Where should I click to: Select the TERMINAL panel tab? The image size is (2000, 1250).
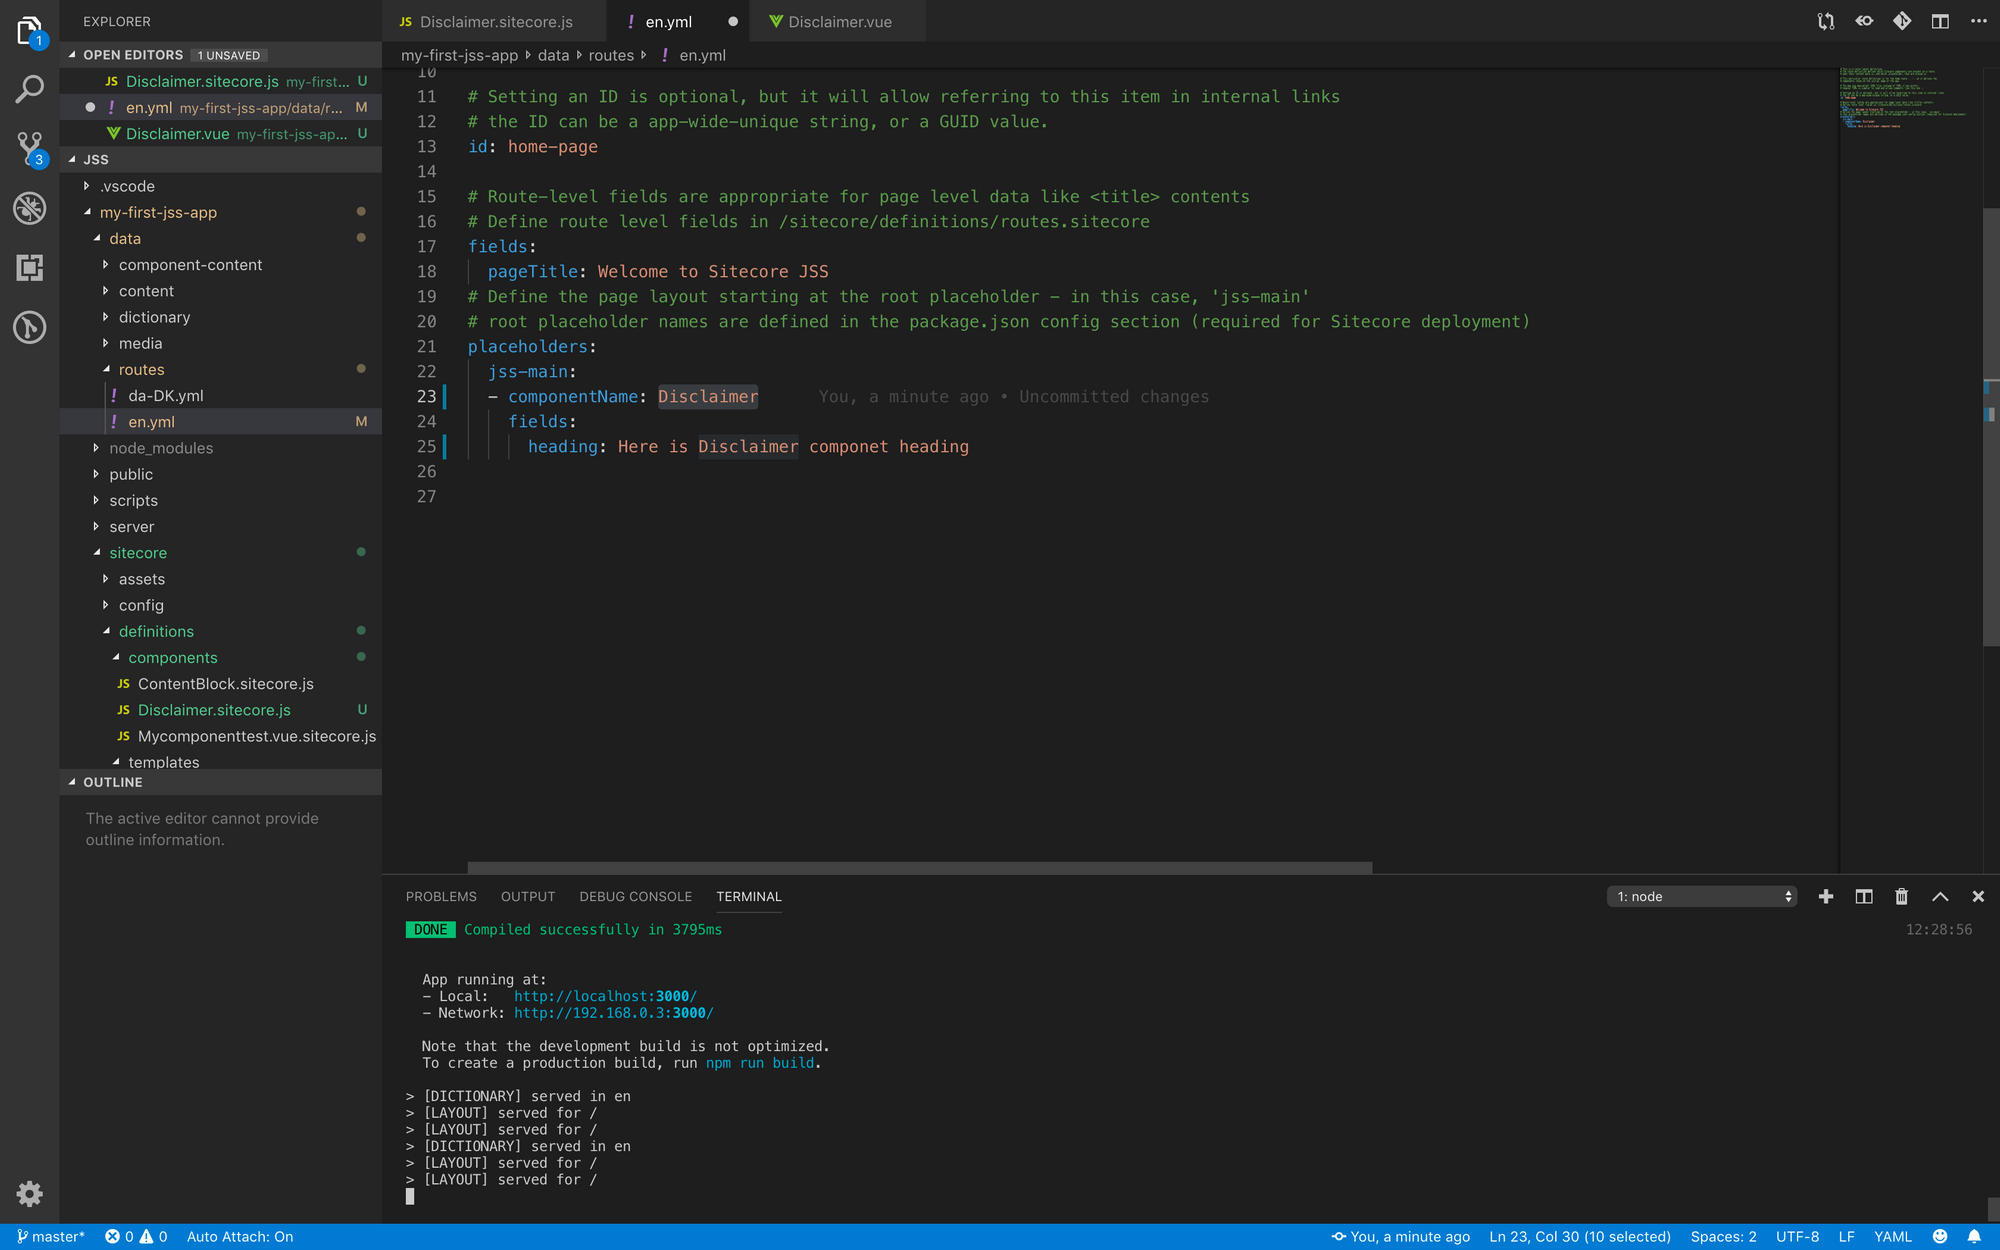pyautogui.click(x=749, y=896)
